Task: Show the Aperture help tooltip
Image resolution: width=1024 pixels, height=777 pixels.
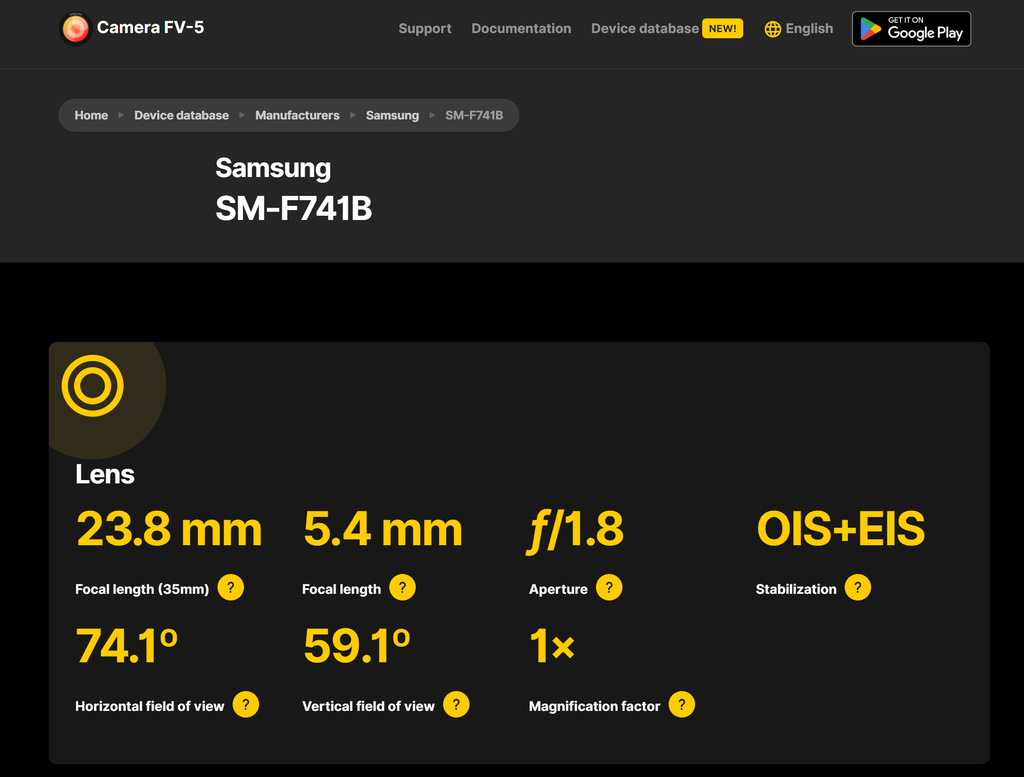Action: tap(609, 588)
